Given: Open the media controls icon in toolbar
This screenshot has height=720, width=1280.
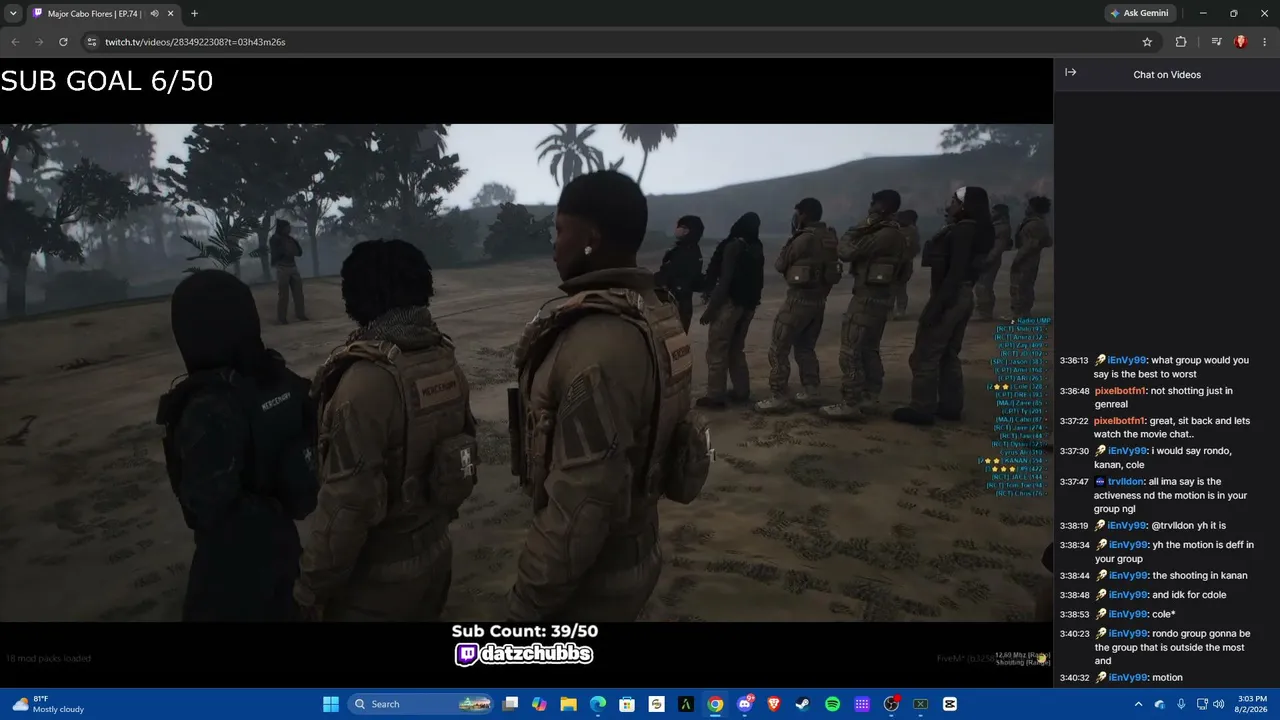Looking at the screenshot, I should point(1216,42).
